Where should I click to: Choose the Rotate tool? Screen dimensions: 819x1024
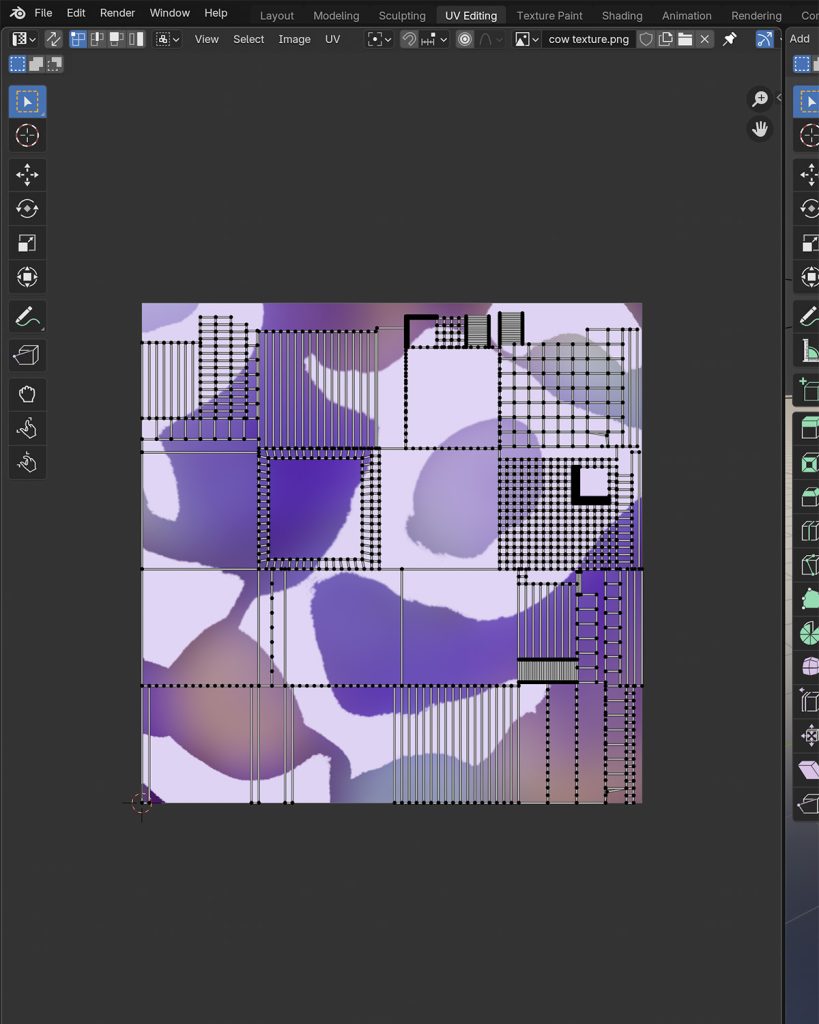[27, 209]
